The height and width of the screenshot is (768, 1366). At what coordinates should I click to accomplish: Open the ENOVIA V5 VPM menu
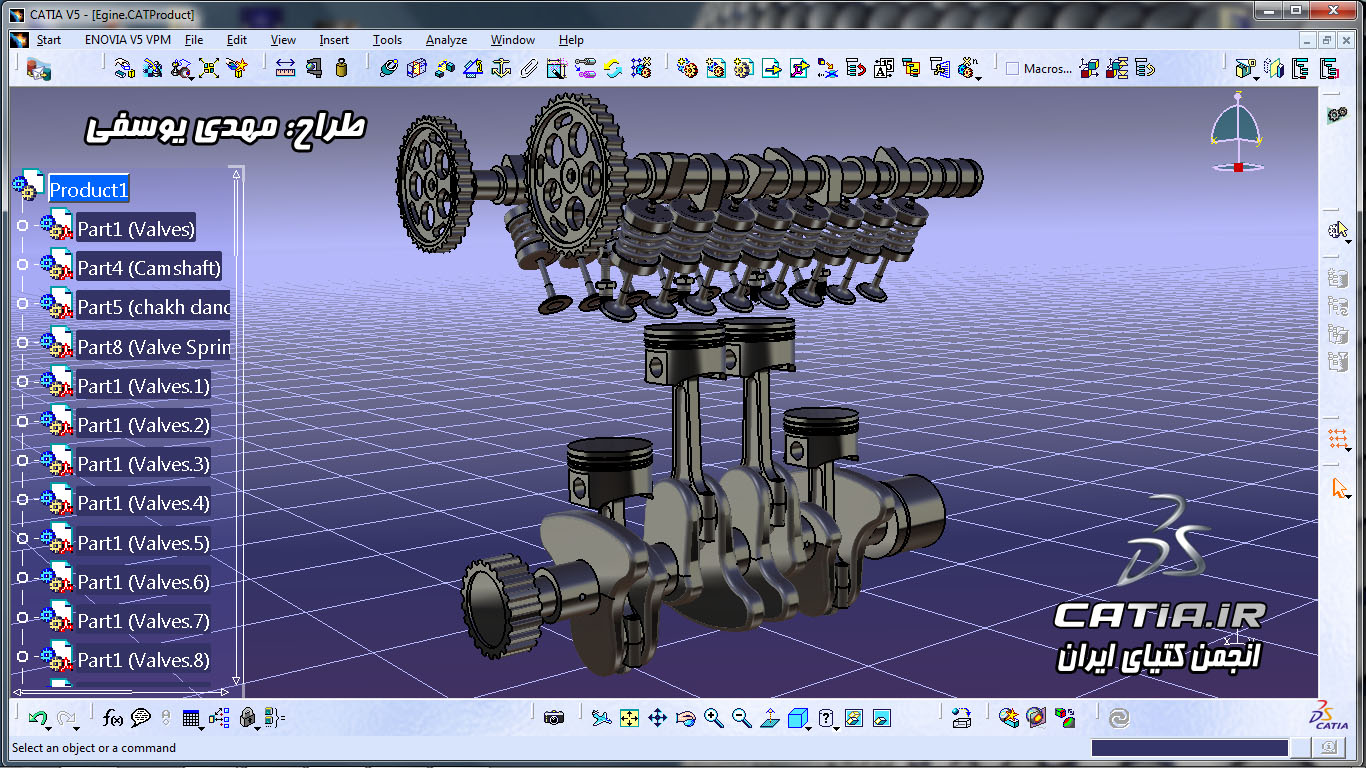tap(128, 40)
